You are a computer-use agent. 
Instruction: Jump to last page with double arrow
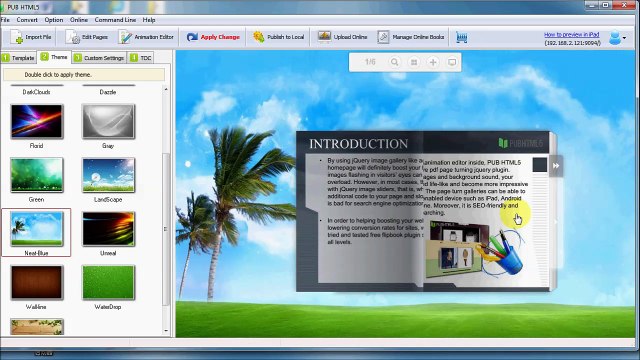(556, 166)
